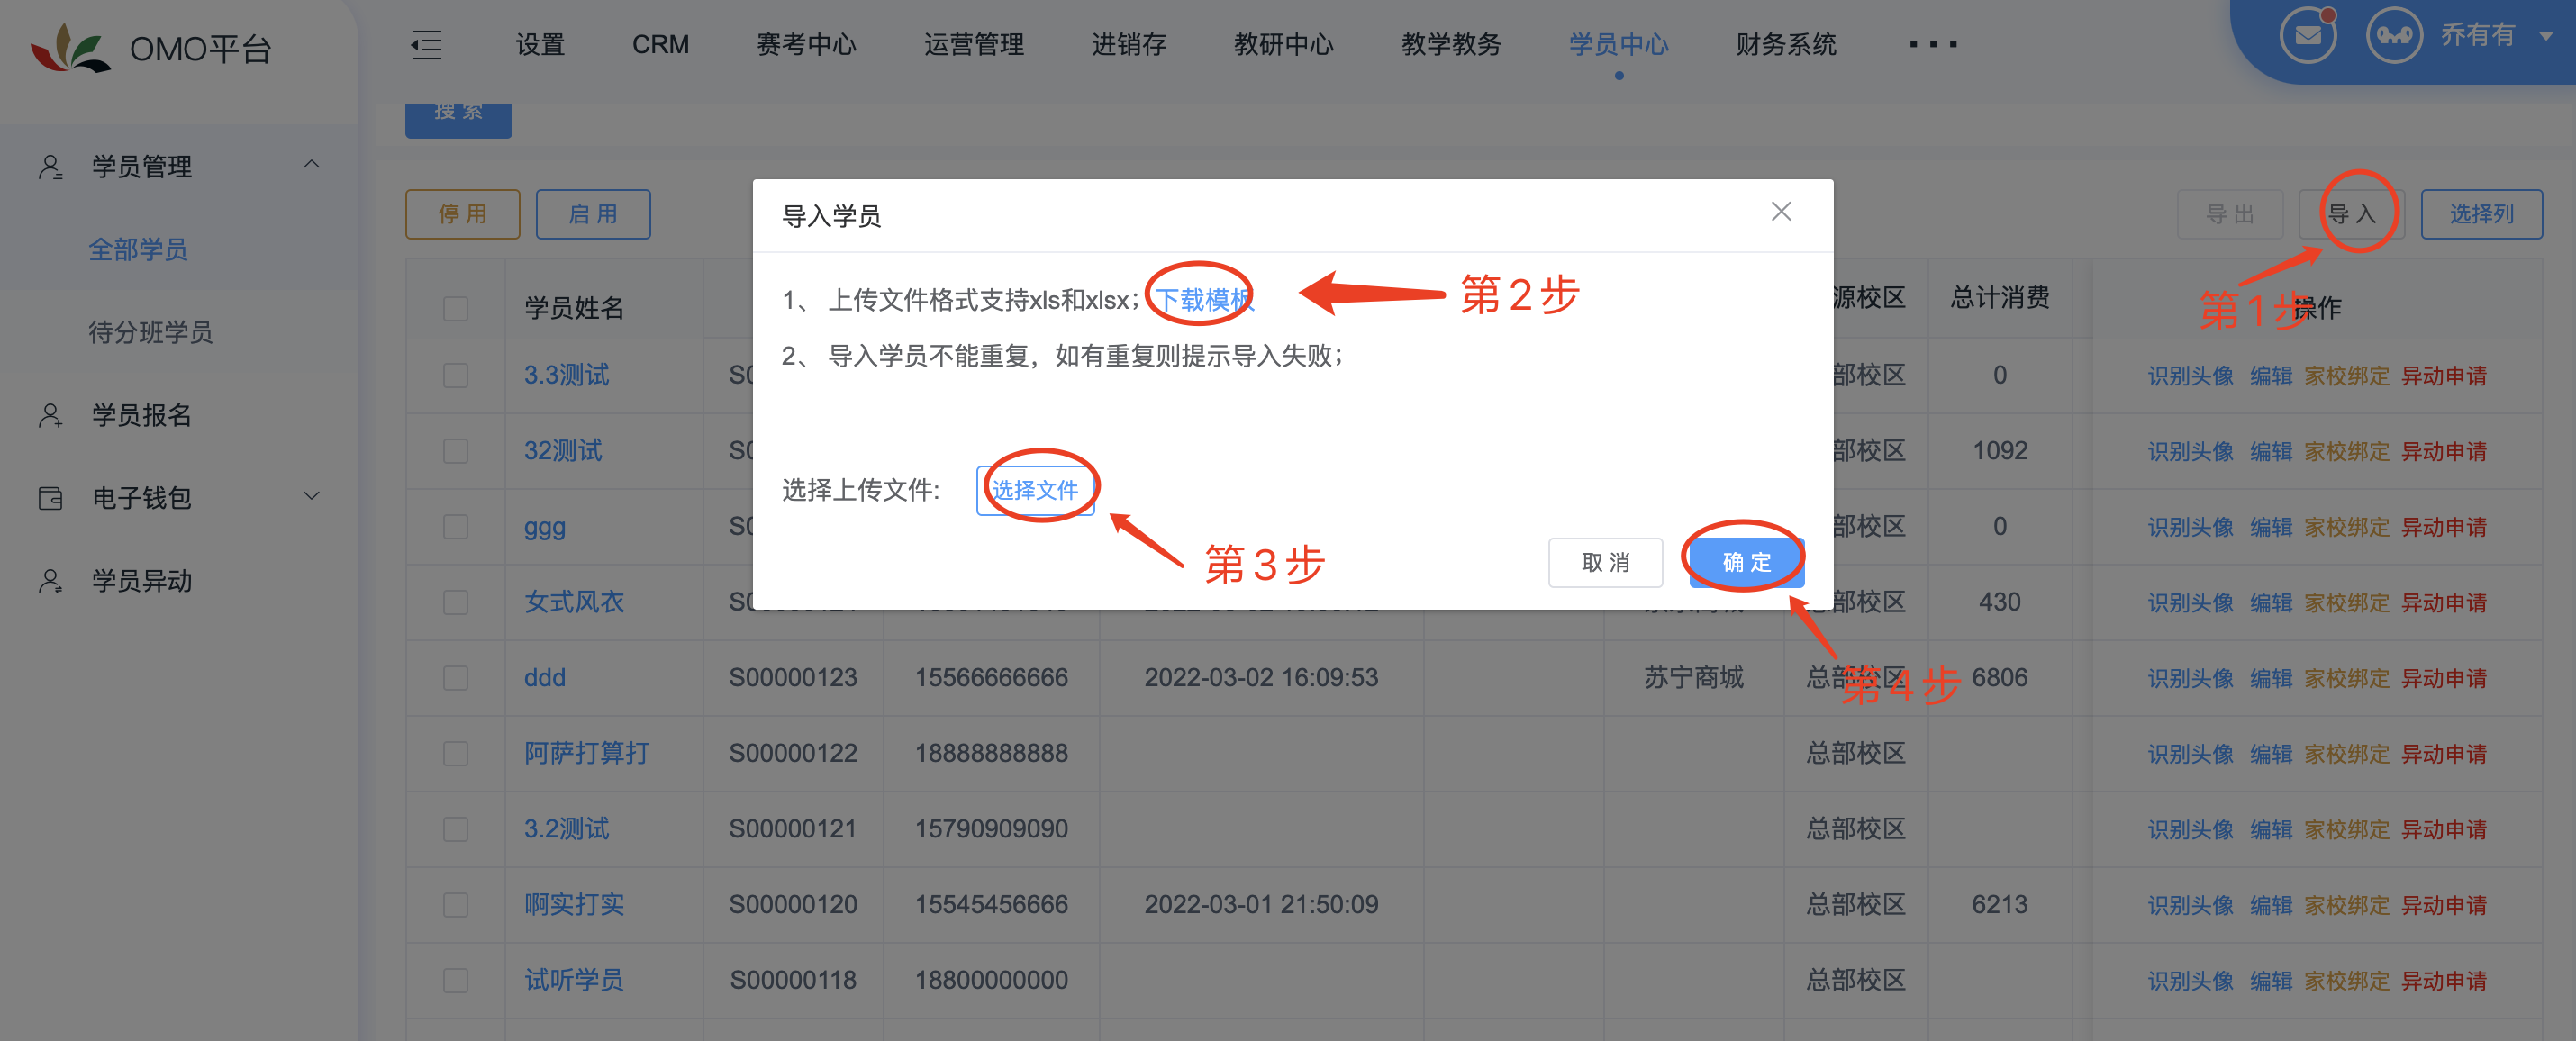Click 编辑 for the ddd row
This screenshot has height=1041, width=2576.
click(2271, 679)
